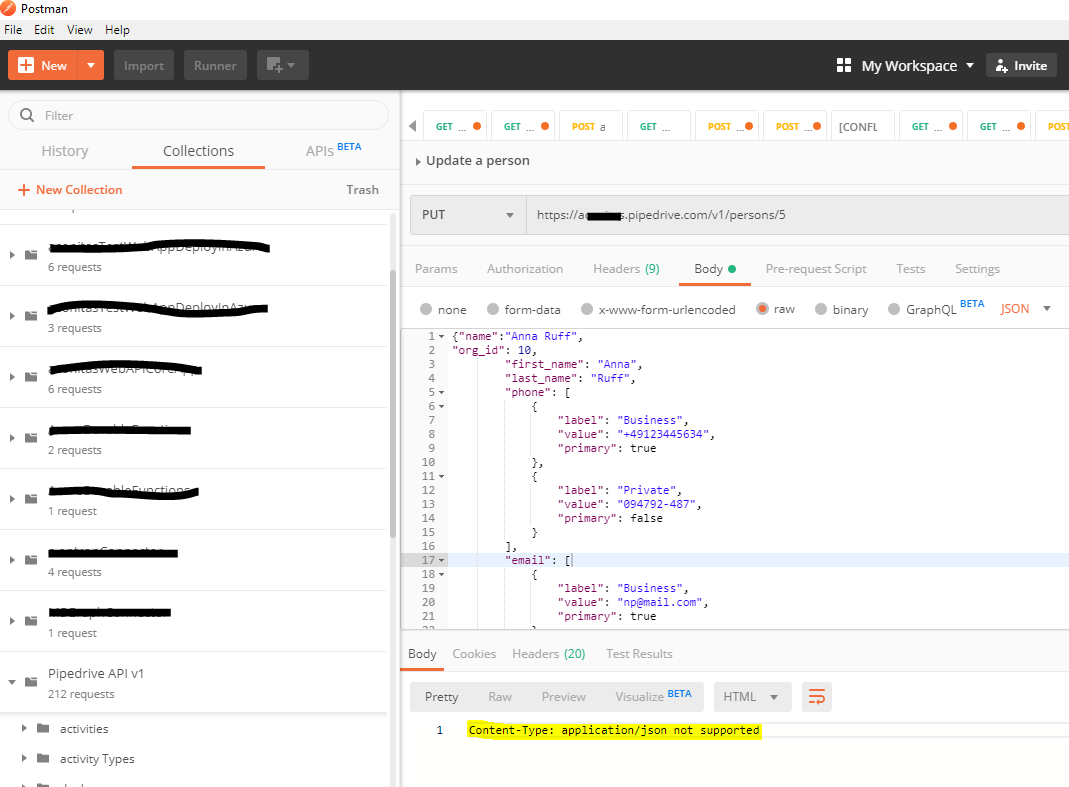Switch to the History tab
The image size is (1069, 787).
65,151
